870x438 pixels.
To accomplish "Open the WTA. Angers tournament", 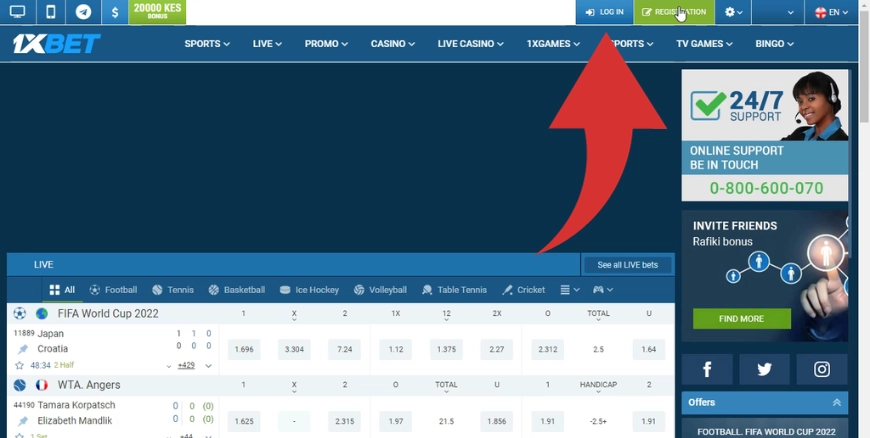I will coord(89,385).
